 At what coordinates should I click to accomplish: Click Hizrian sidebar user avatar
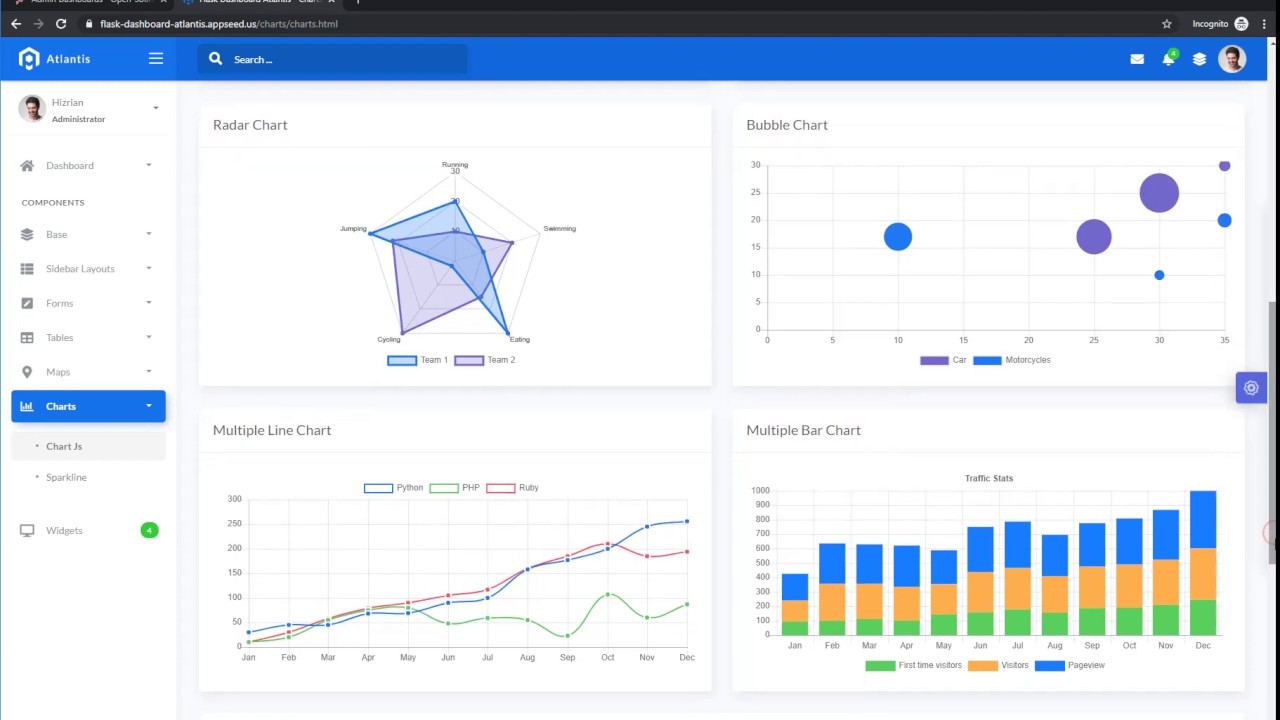point(32,109)
